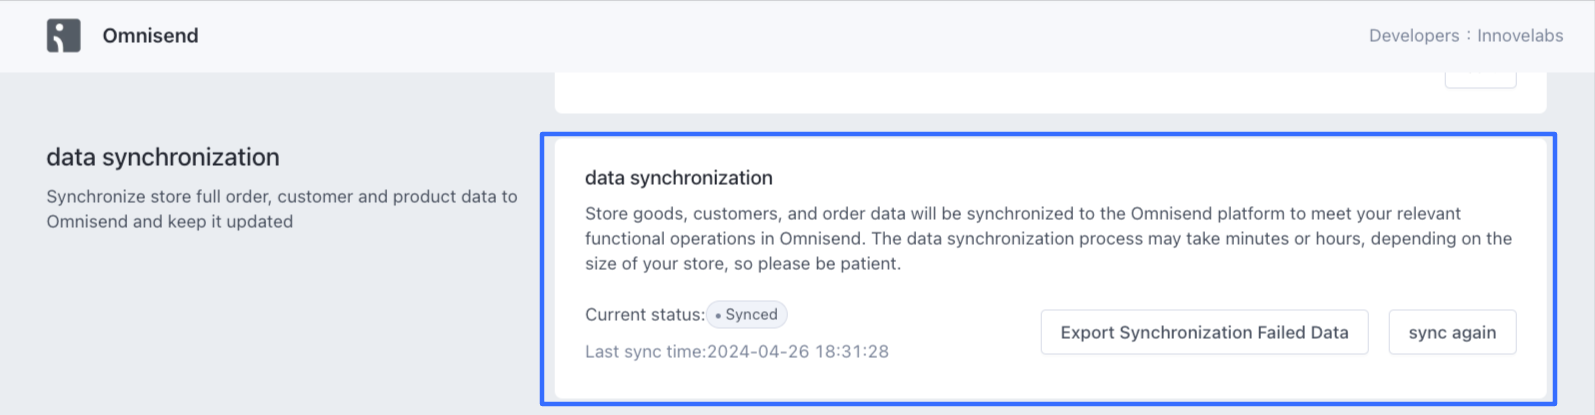Click the Innovelabs developer name
1595x415 pixels.
click(1519, 36)
